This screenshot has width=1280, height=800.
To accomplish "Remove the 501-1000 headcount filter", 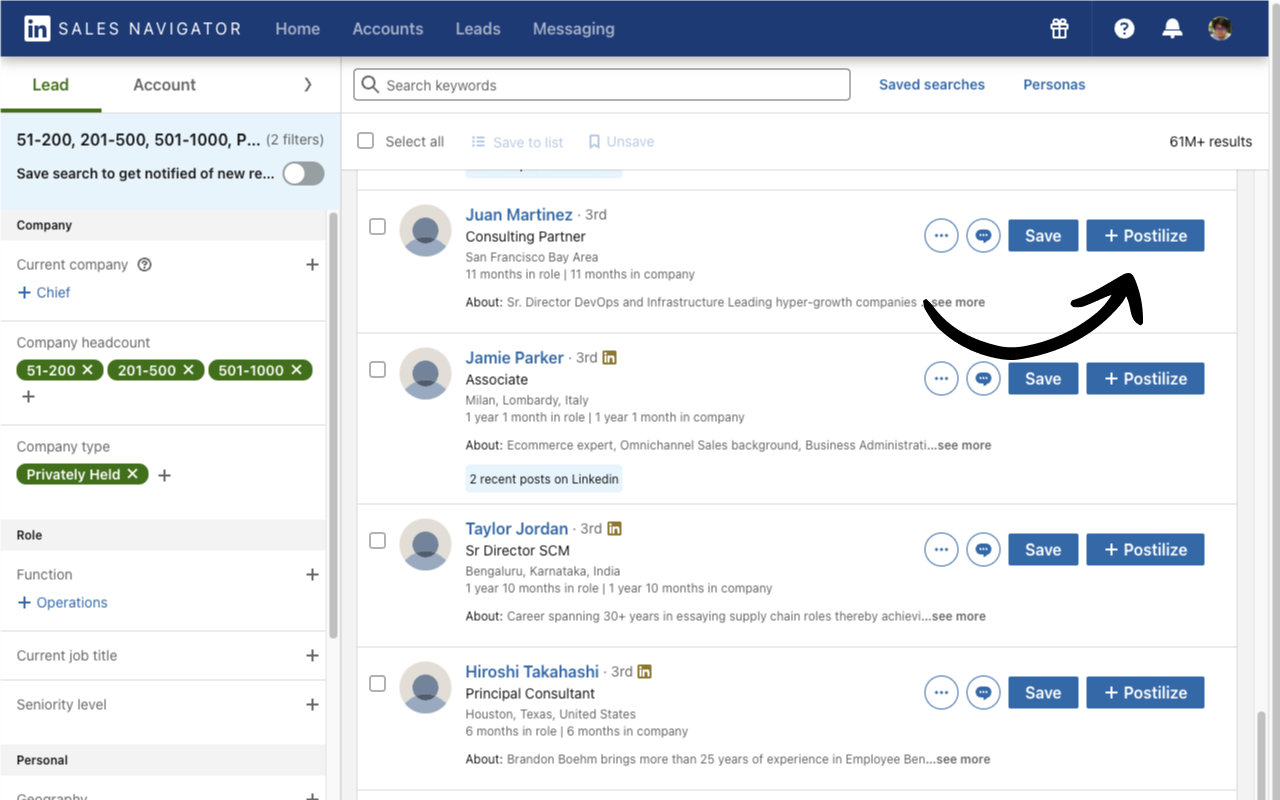I will coord(296,370).
